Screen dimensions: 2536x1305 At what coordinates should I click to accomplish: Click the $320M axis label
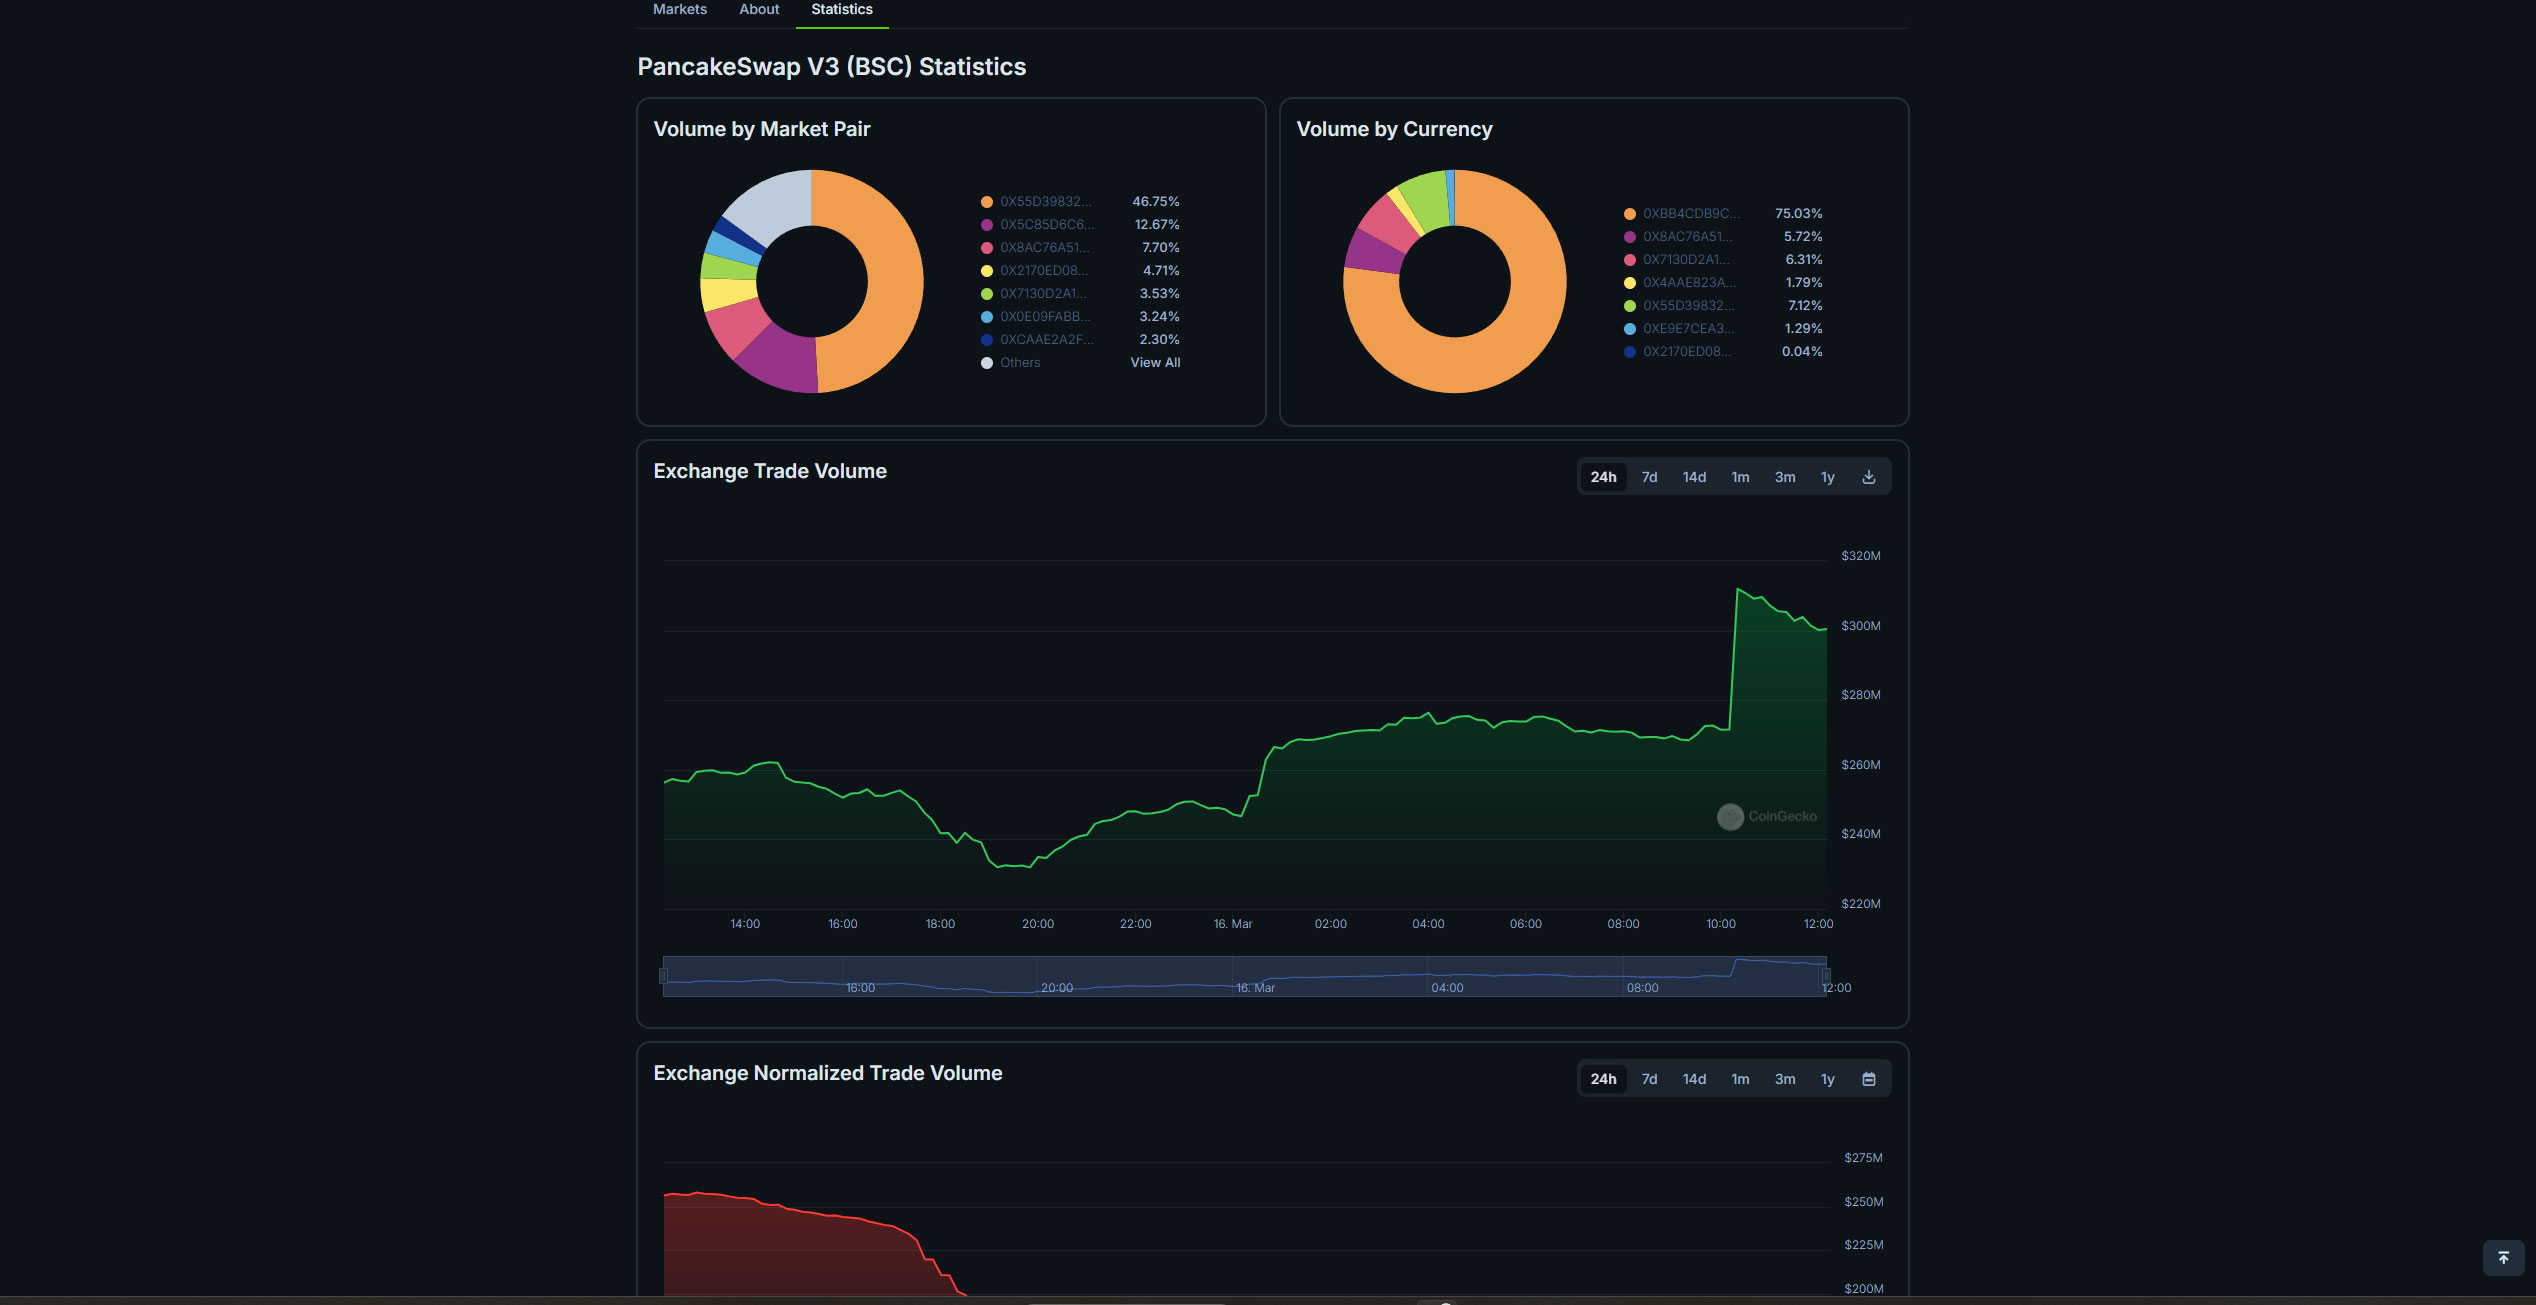(x=1860, y=556)
